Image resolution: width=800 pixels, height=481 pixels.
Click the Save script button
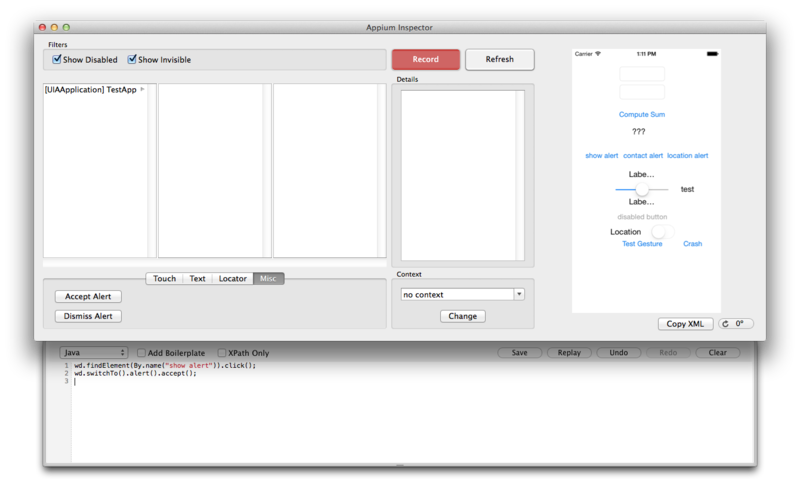coord(519,352)
